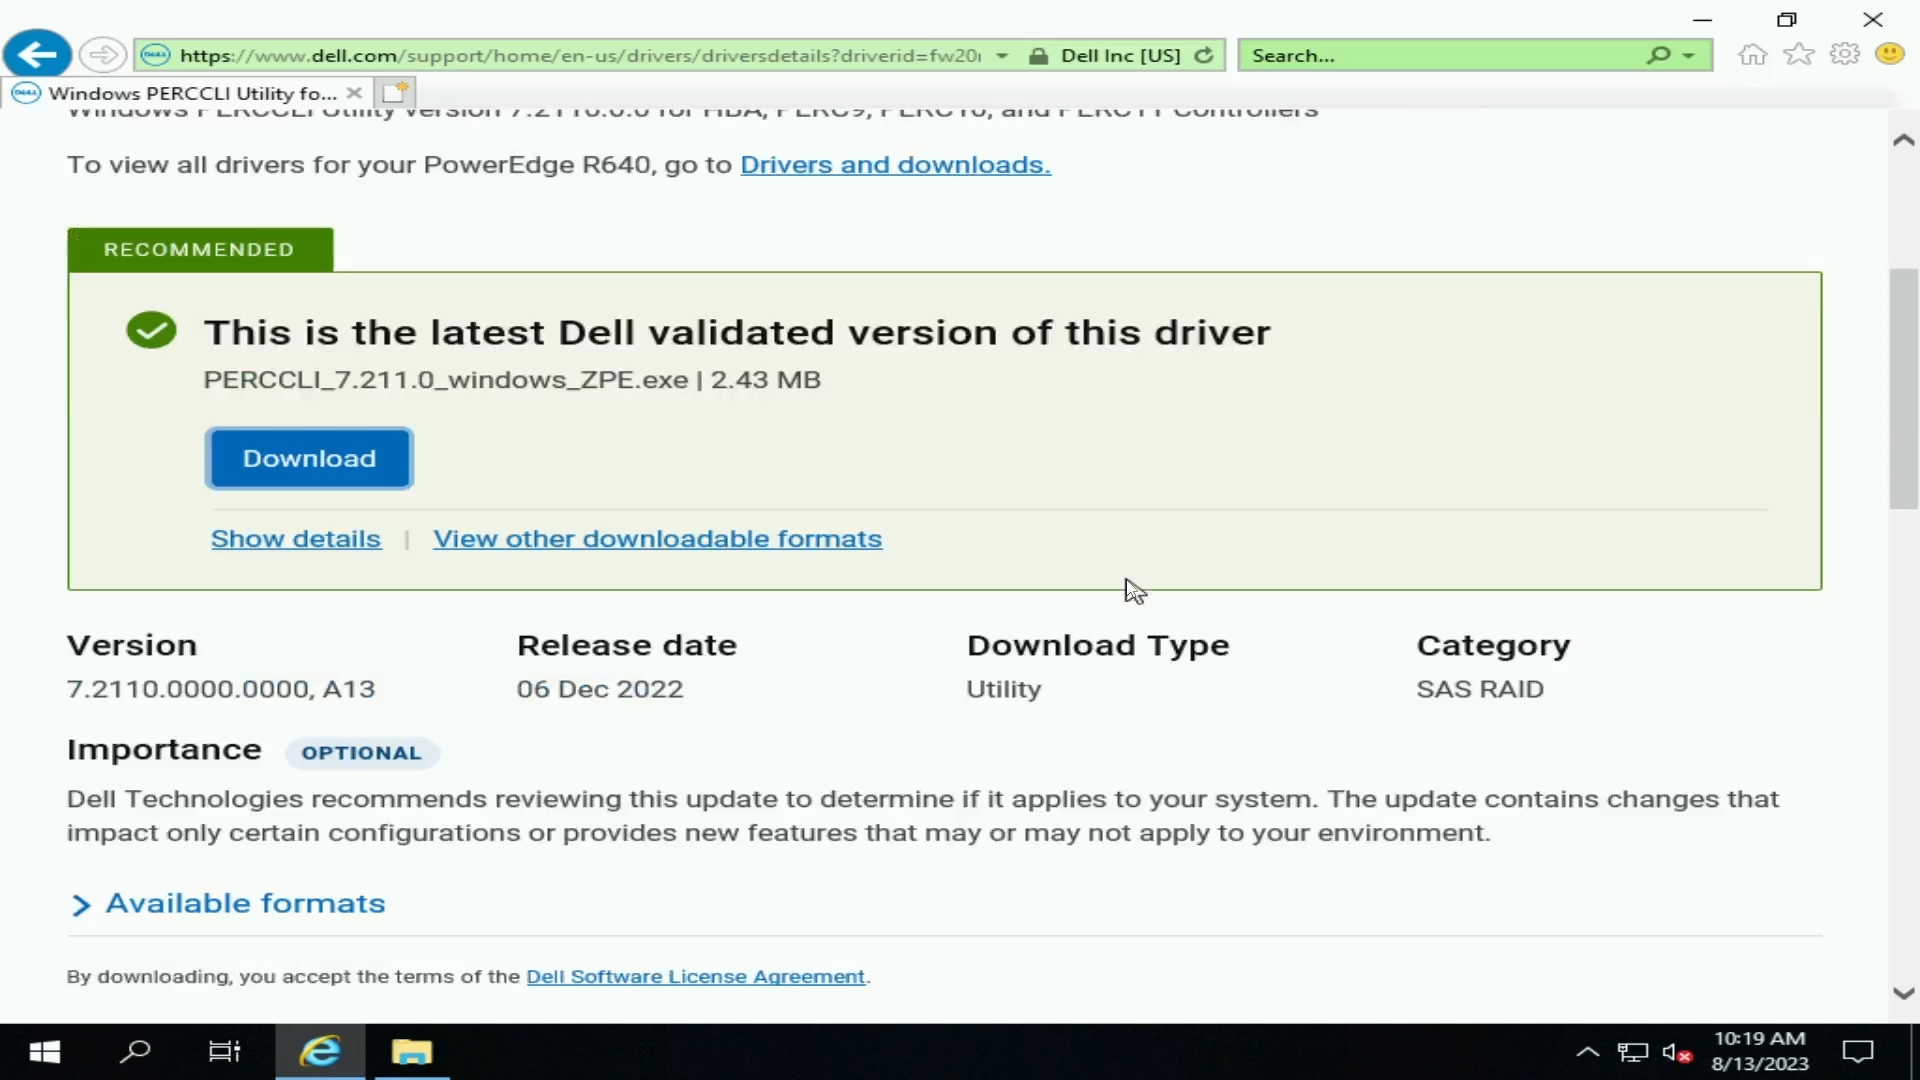Screen dimensions: 1920x1080
Task: Click Drivers and downloads link
Action: pos(894,164)
